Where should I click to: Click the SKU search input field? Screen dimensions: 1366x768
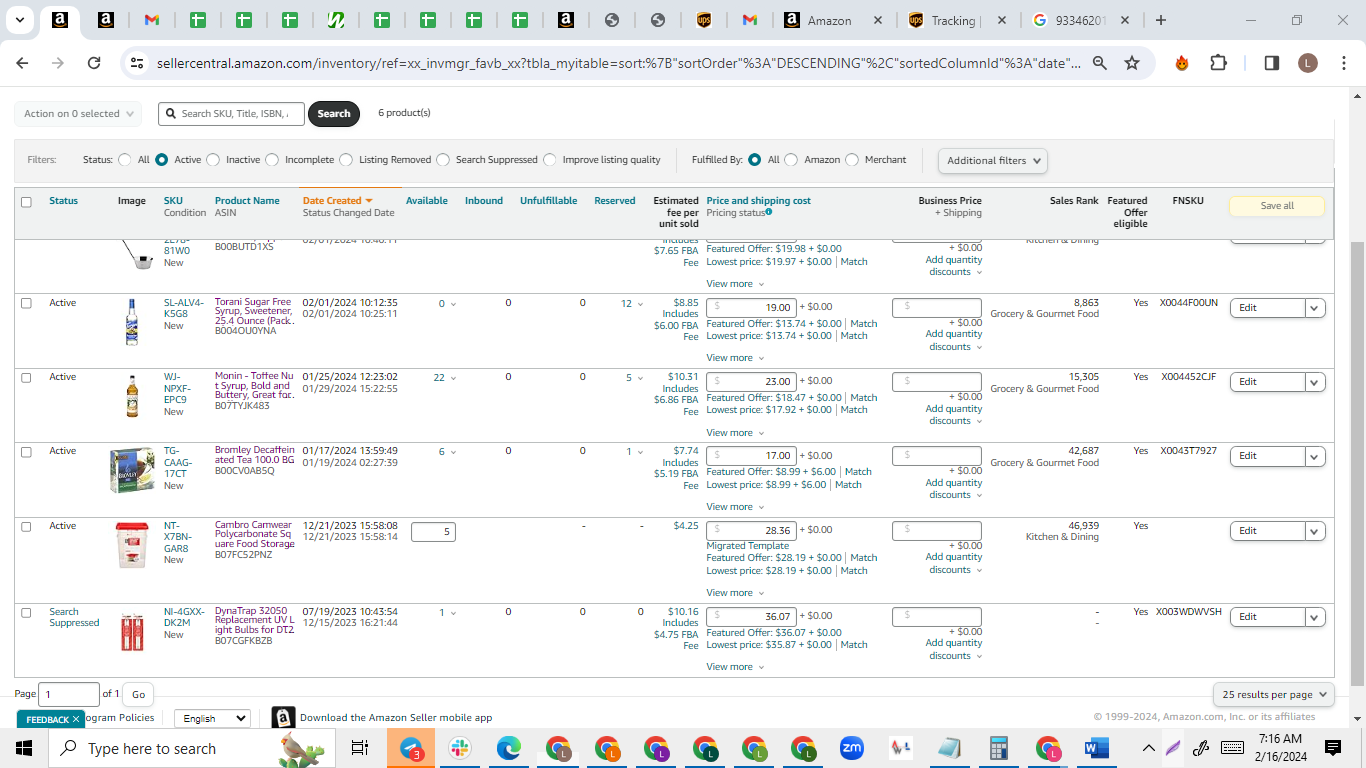click(231, 114)
